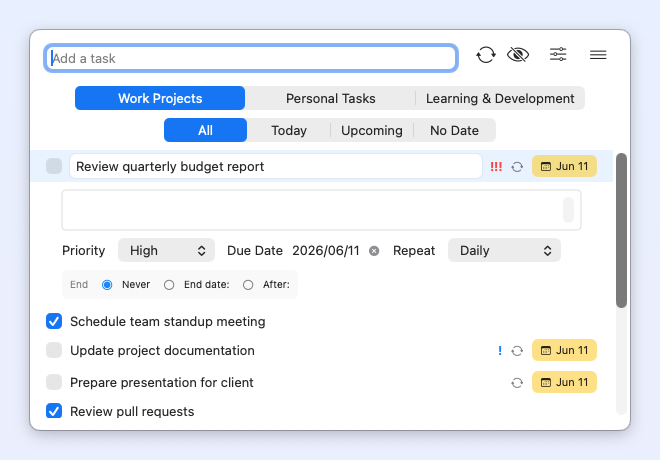Select the All filter tab
This screenshot has width=660, height=460.
click(x=205, y=130)
